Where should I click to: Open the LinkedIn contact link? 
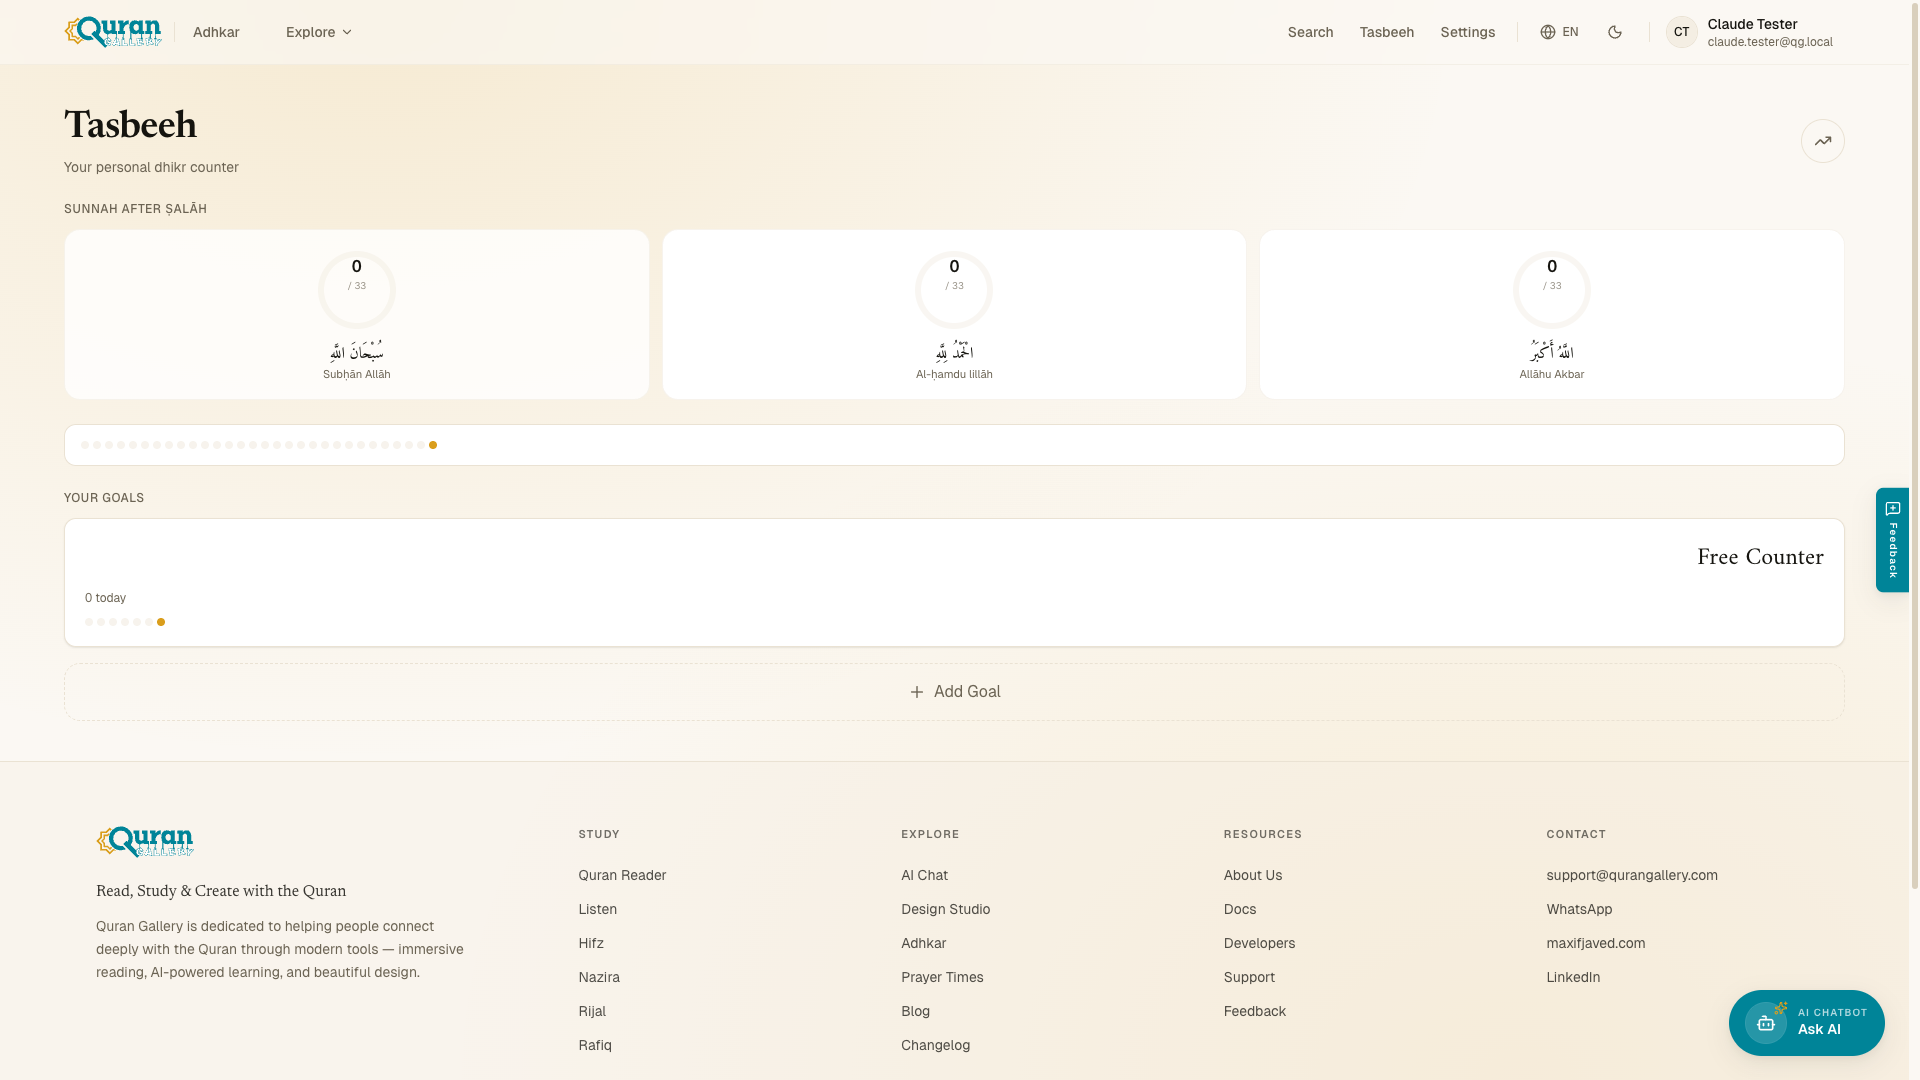point(1573,977)
